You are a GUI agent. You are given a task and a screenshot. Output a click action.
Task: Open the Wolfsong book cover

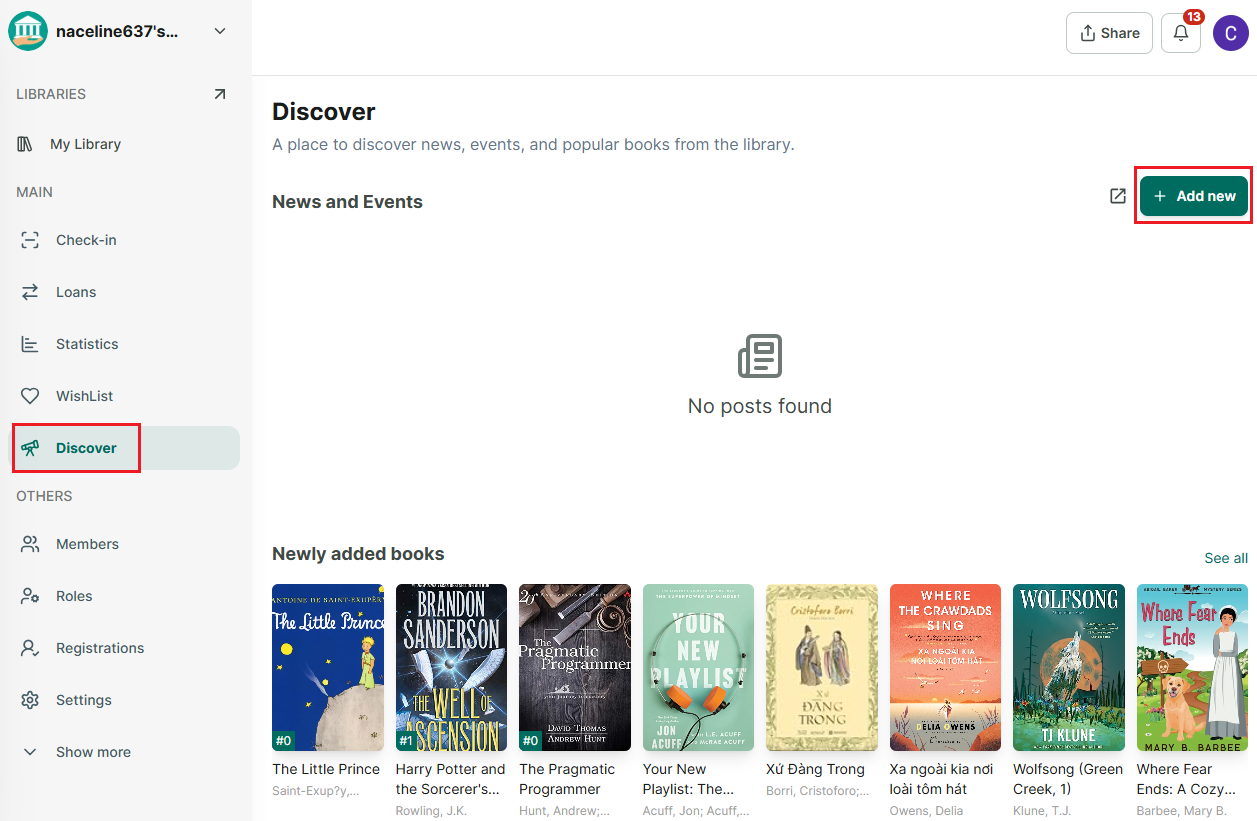click(1069, 668)
